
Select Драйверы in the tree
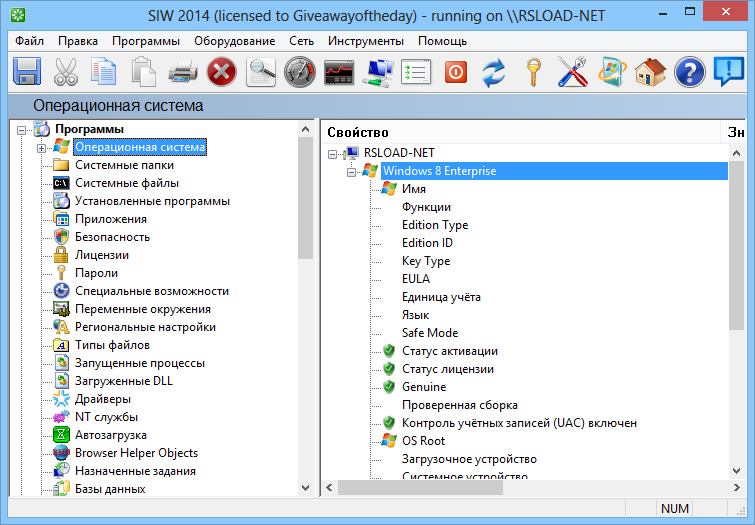[103, 399]
